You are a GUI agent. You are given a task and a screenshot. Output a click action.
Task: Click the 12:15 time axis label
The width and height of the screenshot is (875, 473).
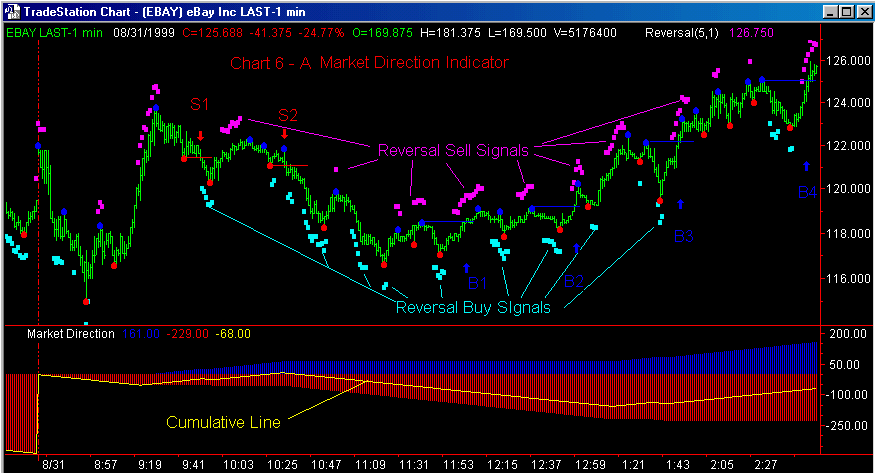[502, 465]
